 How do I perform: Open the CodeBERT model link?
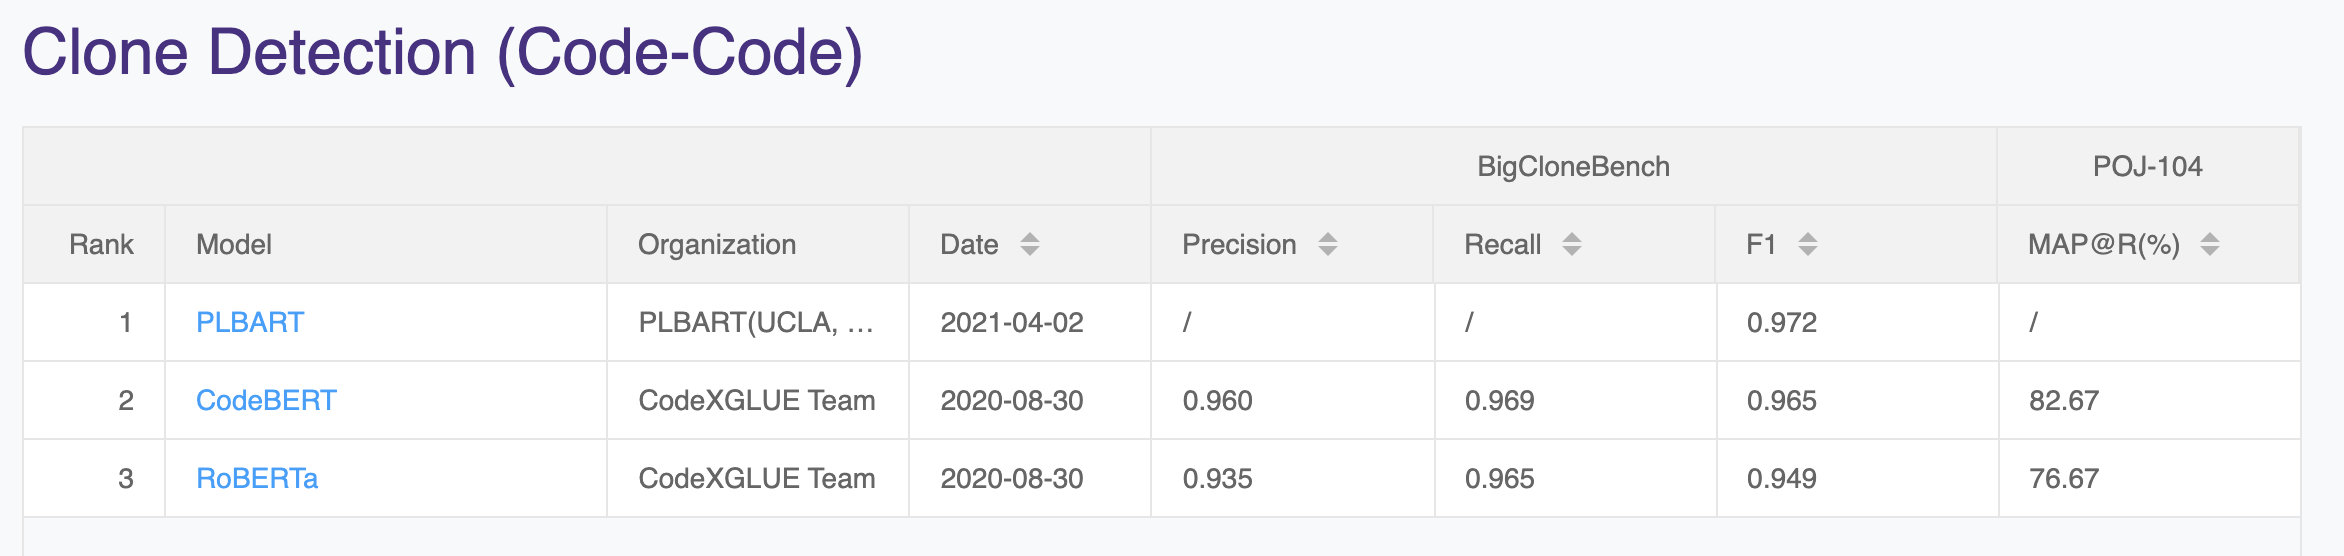click(x=266, y=400)
